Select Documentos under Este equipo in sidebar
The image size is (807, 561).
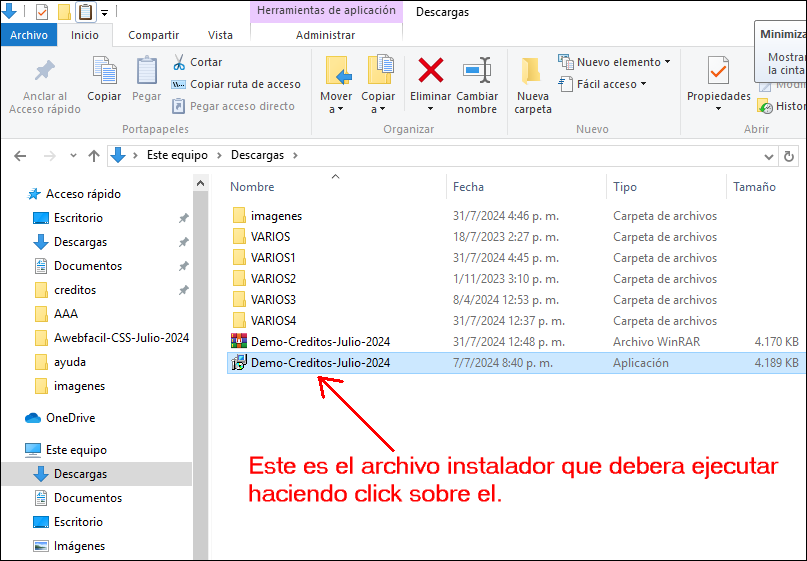88,498
